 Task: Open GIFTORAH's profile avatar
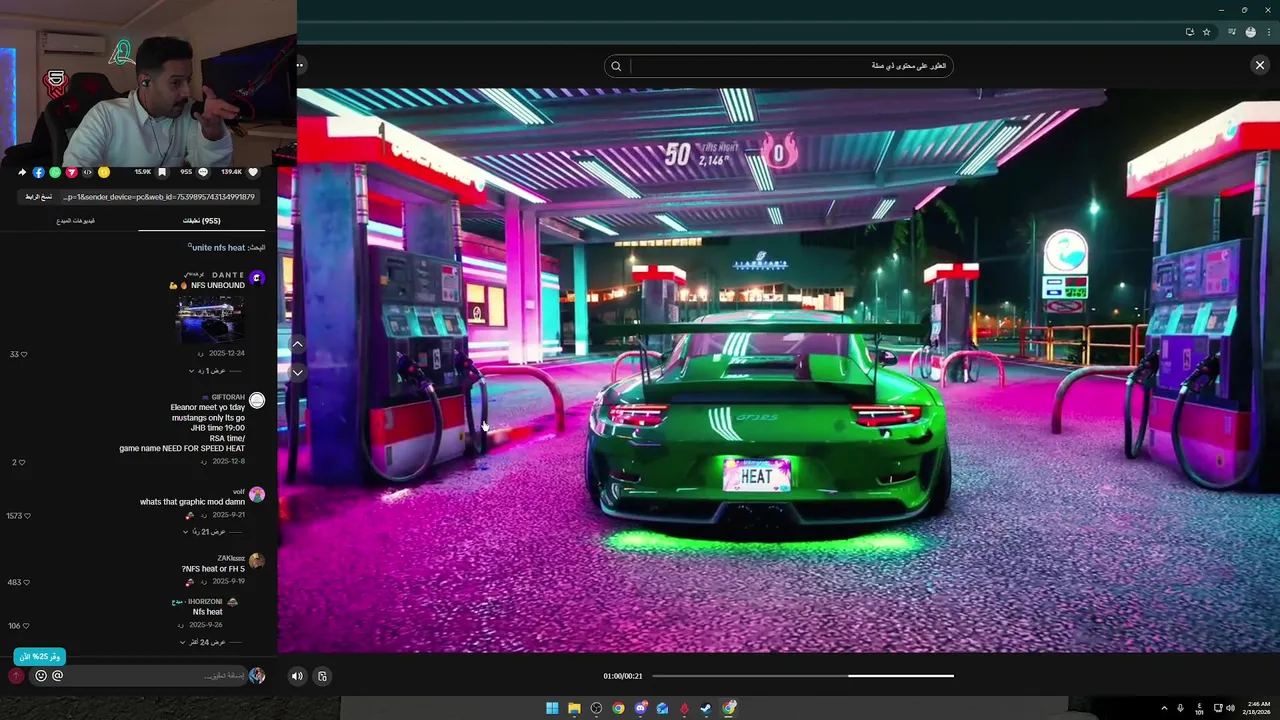257,400
